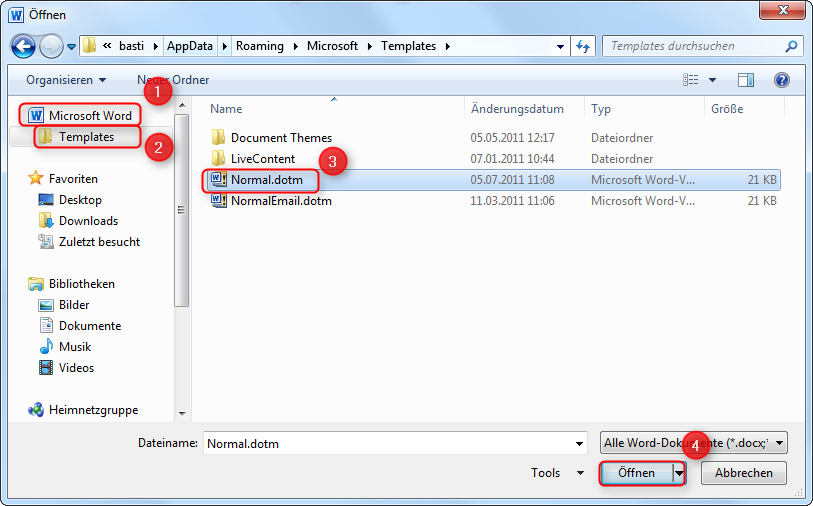
Task: Expand the arrow after Templates in address bar
Action: click(447, 46)
